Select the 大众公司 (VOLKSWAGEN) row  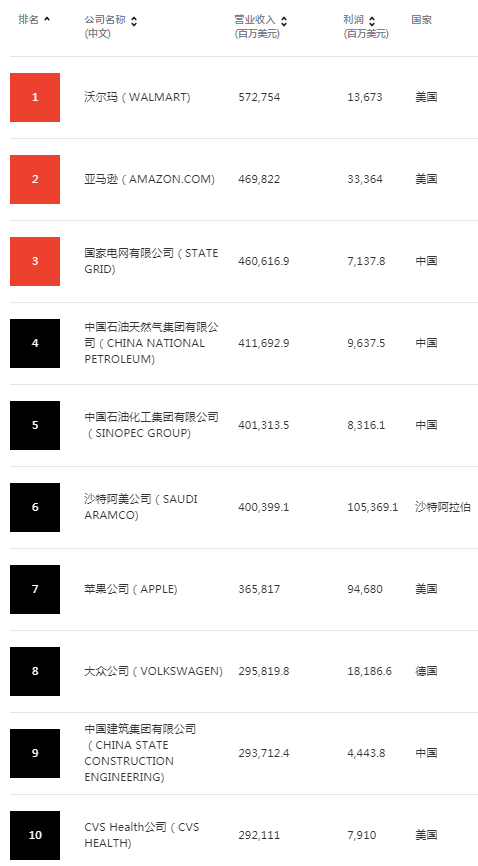(x=244, y=671)
